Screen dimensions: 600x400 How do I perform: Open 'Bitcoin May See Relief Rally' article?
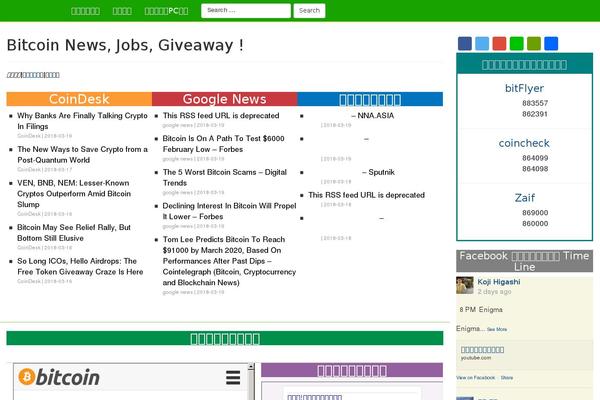pos(74,233)
